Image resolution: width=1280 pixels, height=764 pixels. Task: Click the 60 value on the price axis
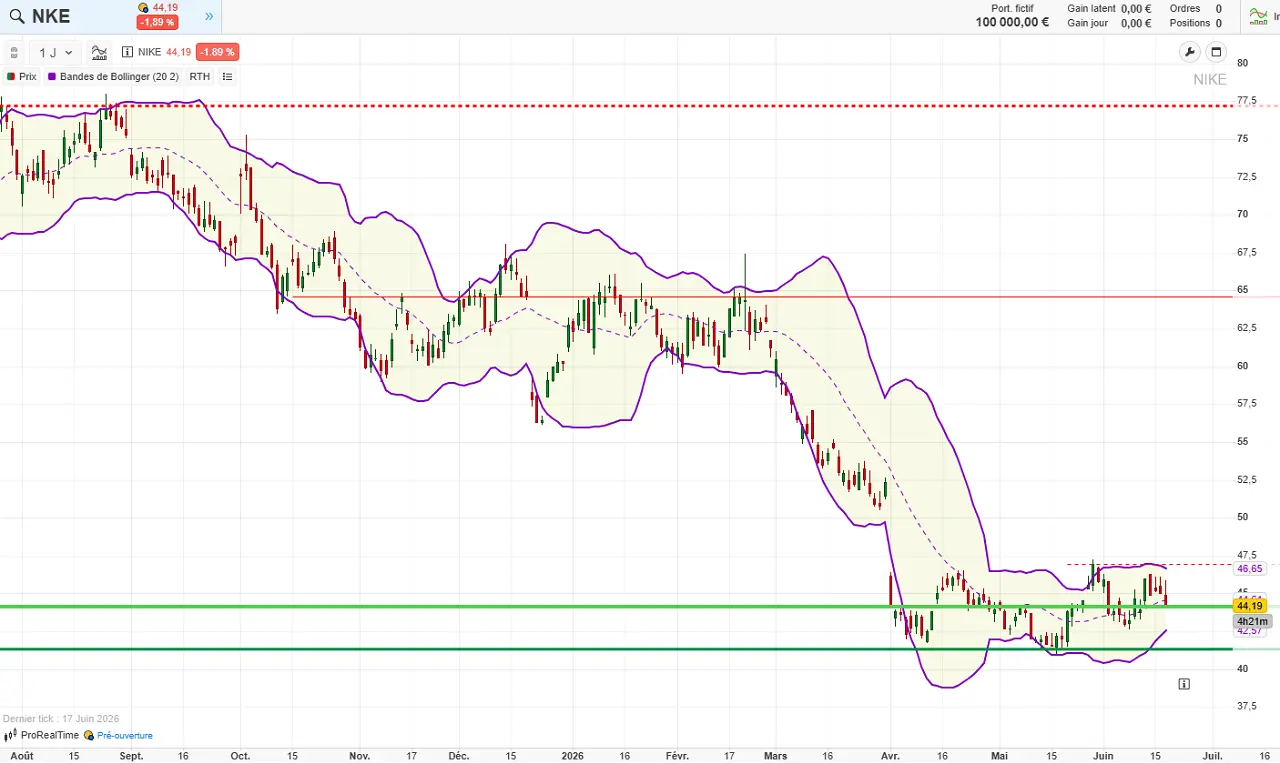click(x=1243, y=366)
